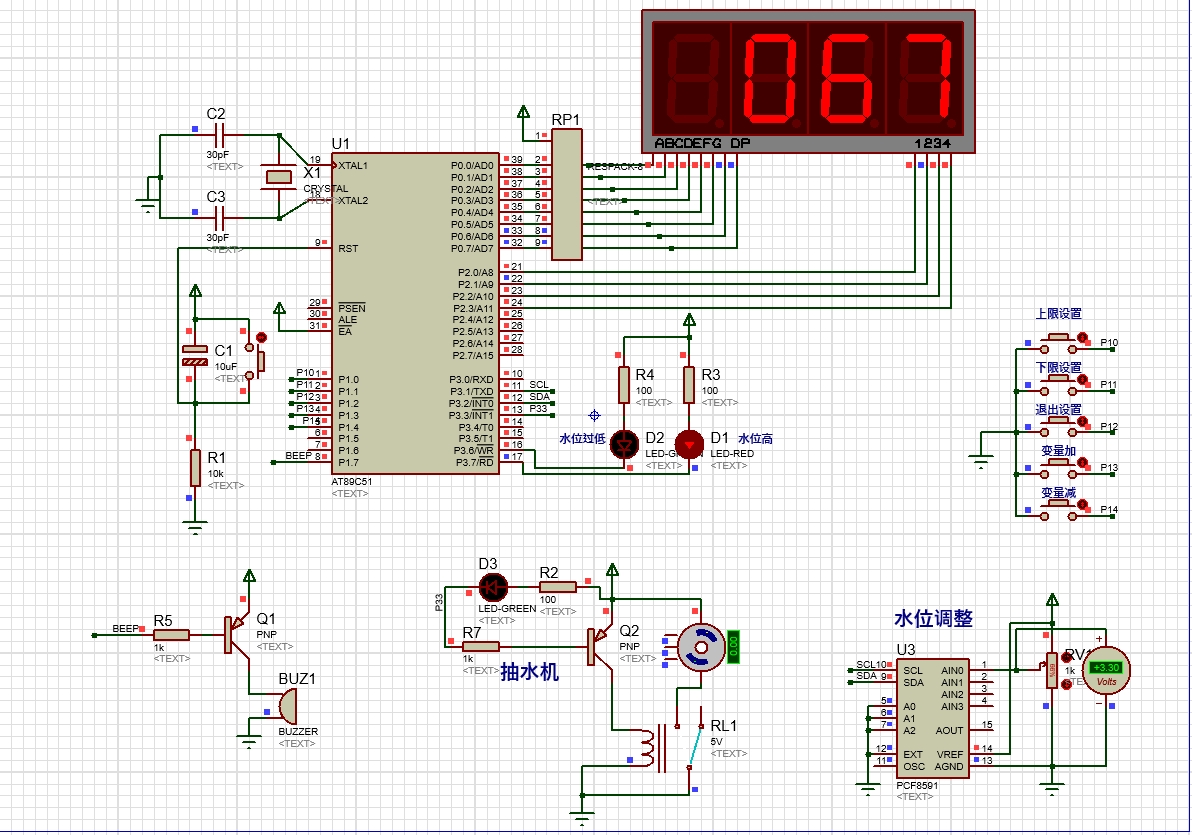Click the RST pin label on U1
Image resolution: width=1192 pixels, height=835 pixels.
[x=348, y=249]
